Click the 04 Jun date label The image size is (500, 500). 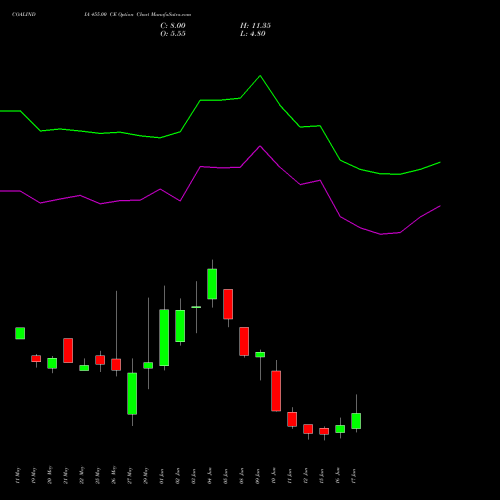pos(210,476)
